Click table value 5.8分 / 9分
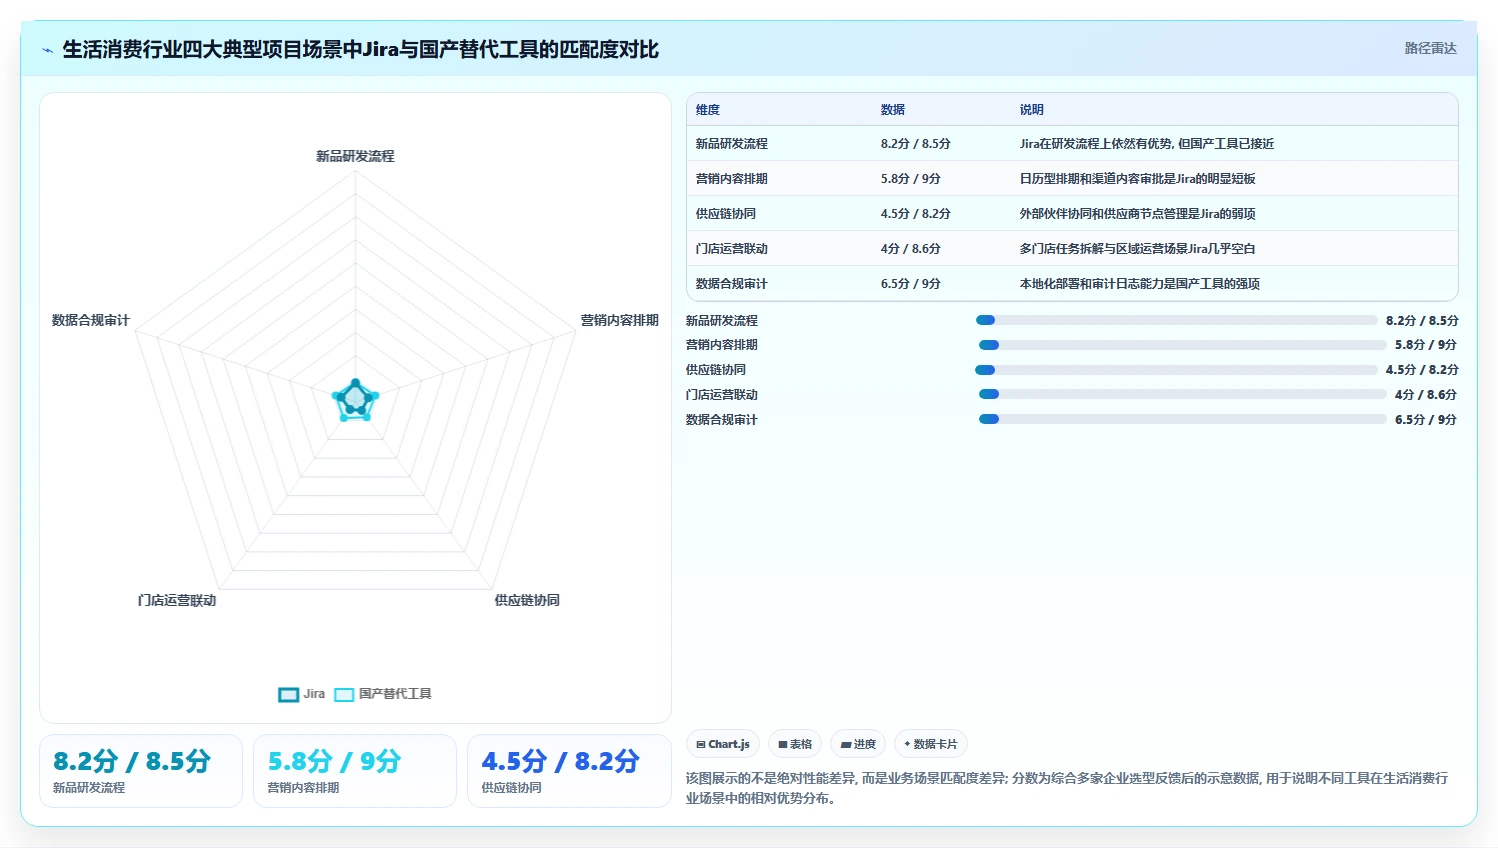Viewport: 1498px width, 848px height. coord(911,179)
